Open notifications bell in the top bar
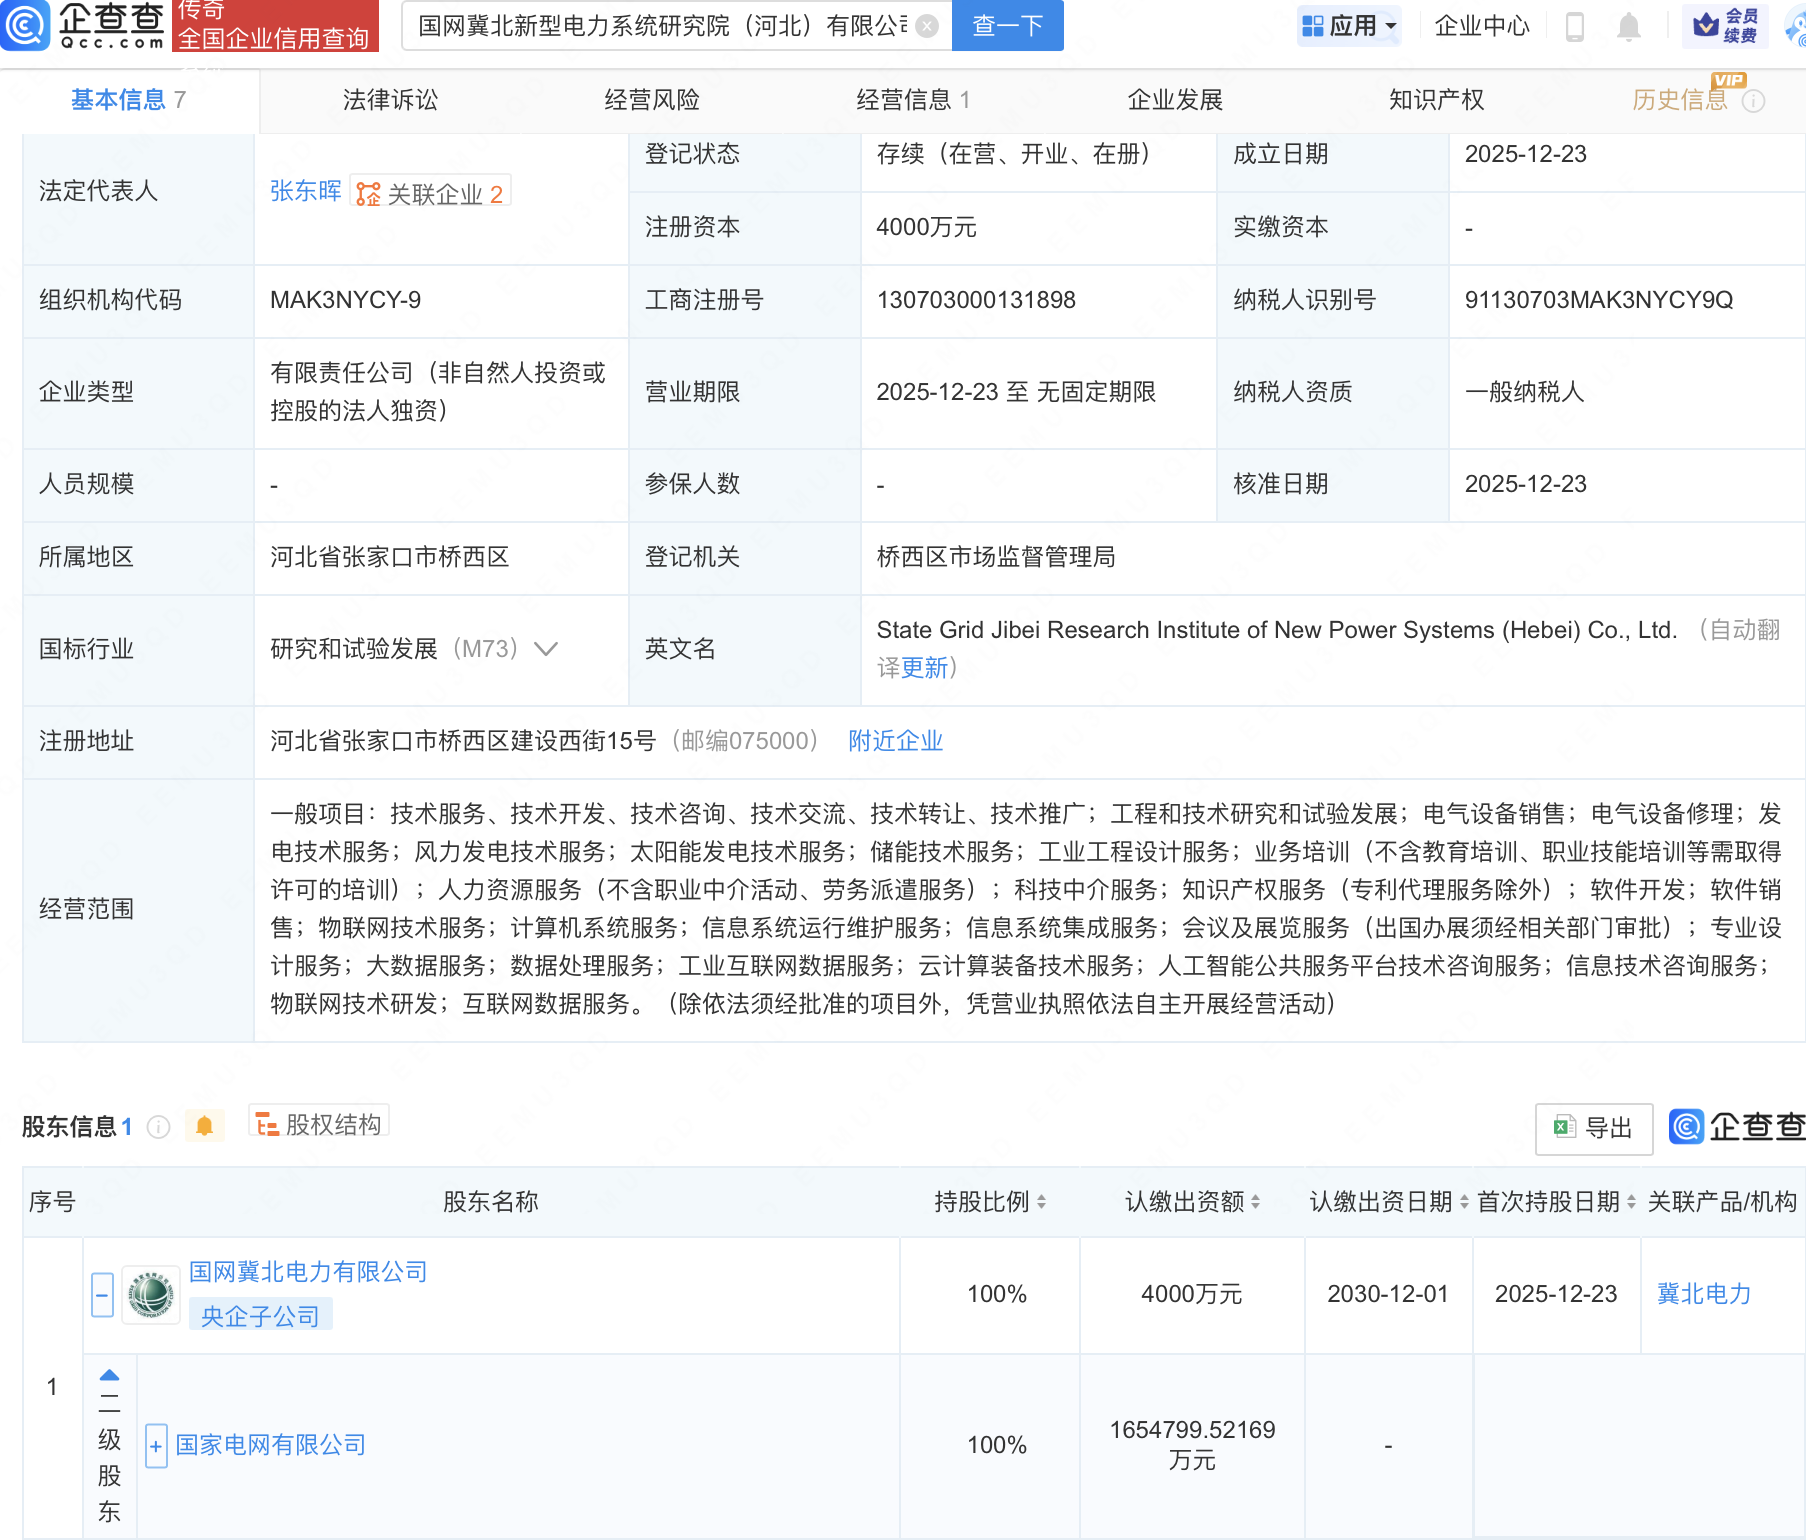 [1628, 27]
